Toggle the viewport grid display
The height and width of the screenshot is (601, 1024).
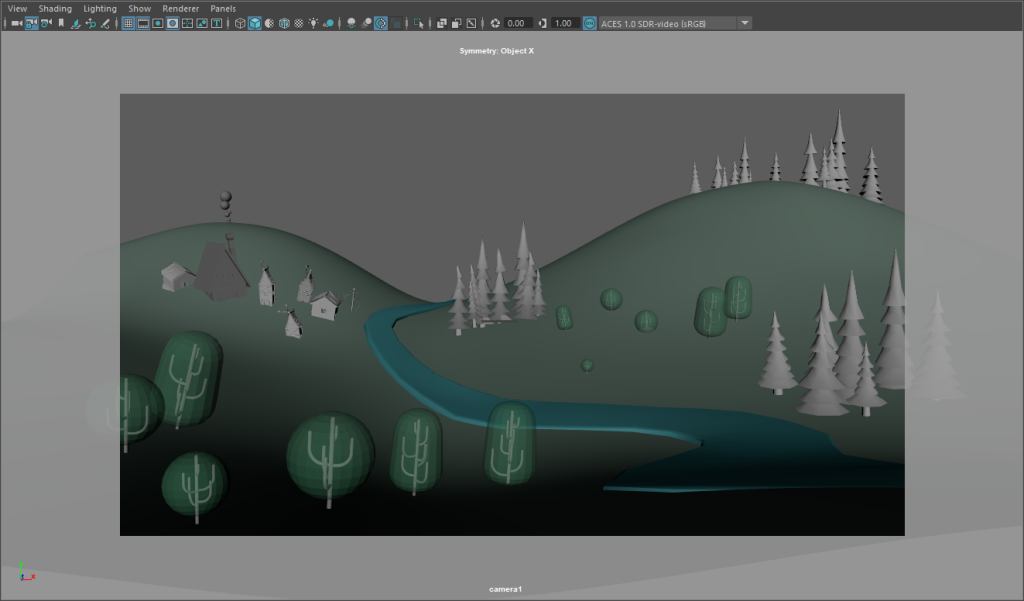(x=129, y=24)
